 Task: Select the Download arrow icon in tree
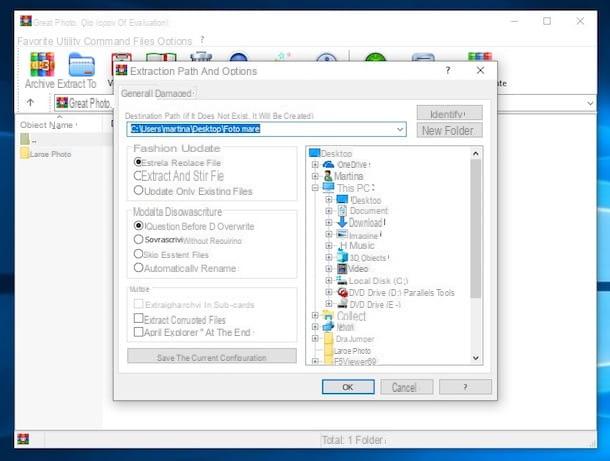342,222
